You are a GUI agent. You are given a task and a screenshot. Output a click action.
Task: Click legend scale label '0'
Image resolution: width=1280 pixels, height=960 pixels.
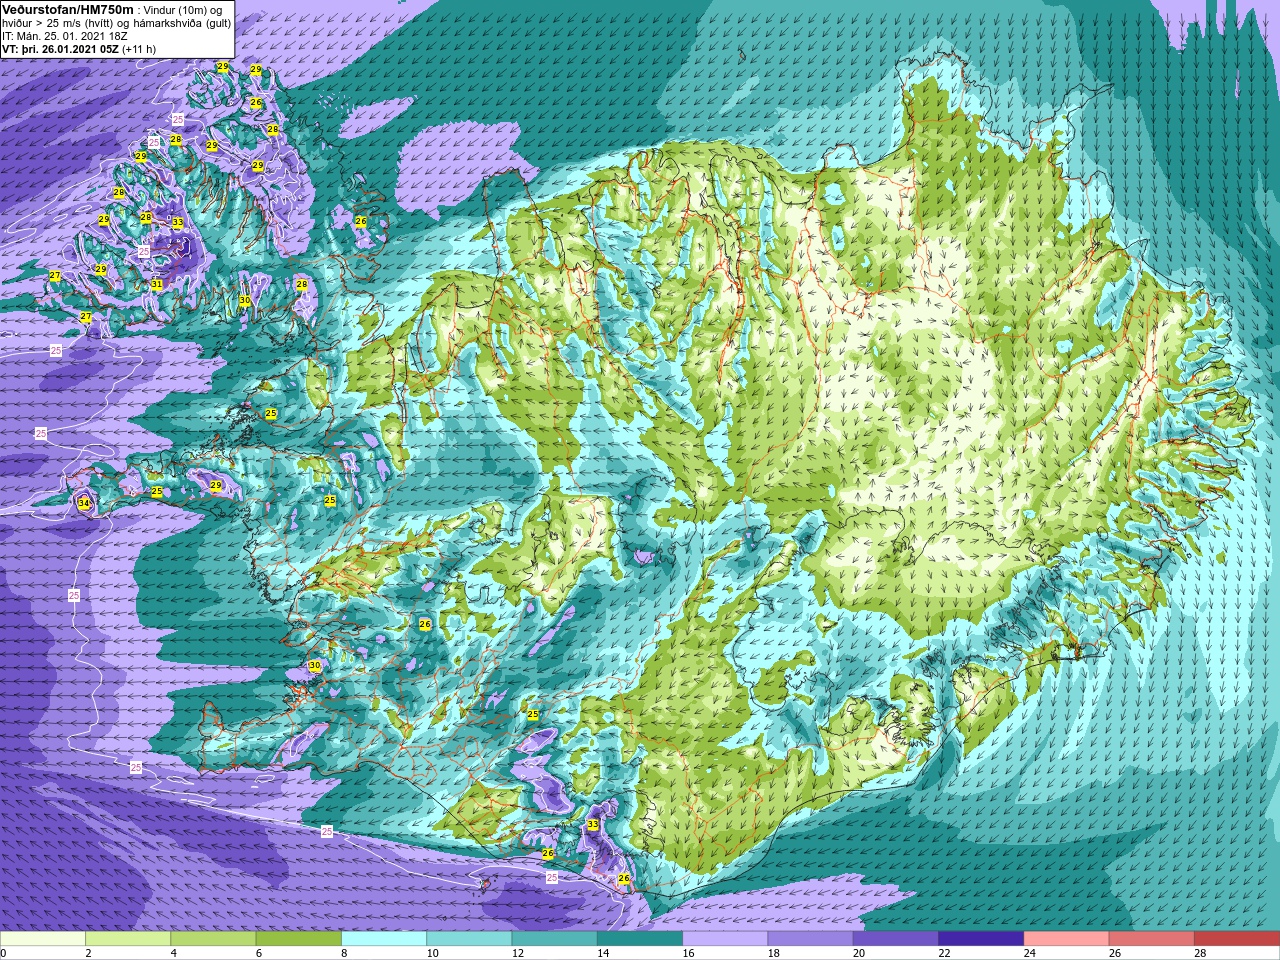[x=3, y=953]
